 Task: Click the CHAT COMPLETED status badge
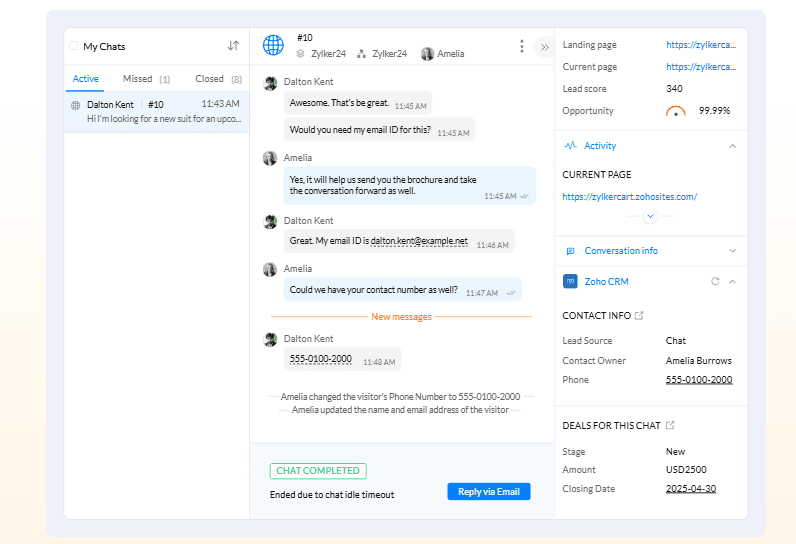click(x=318, y=471)
